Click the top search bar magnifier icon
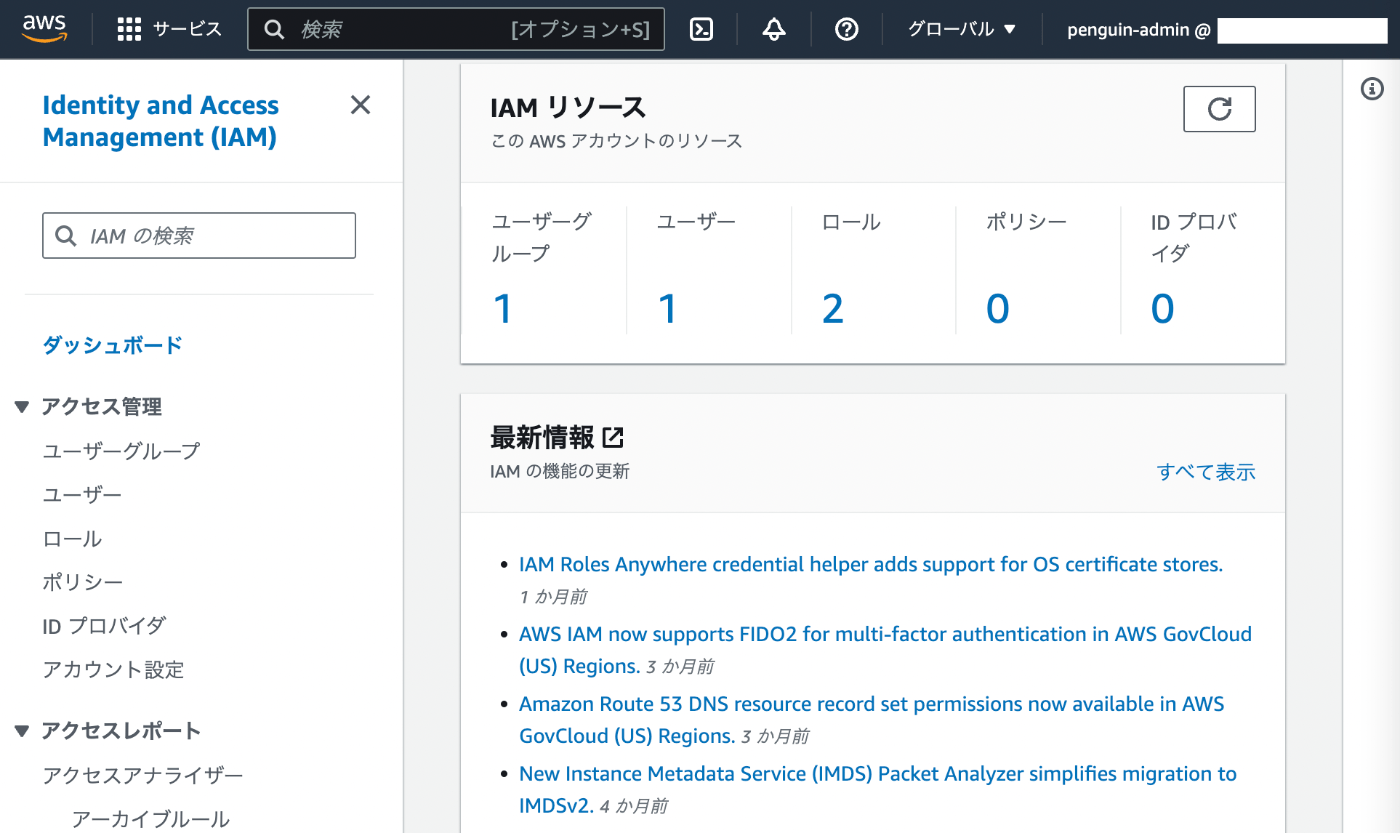This screenshot has width=1400, height=833. click(274, 30)
